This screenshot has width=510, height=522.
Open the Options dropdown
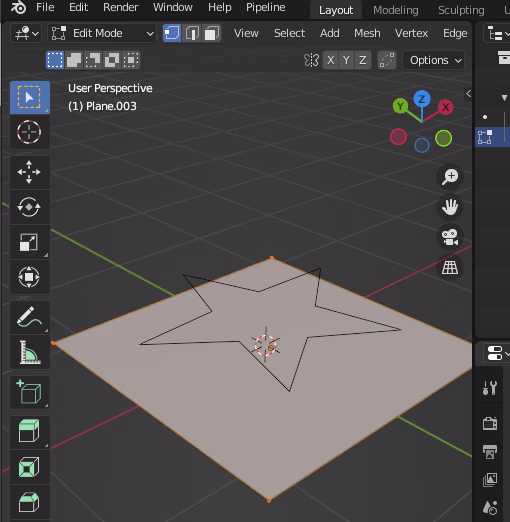(x=433, y=60)
